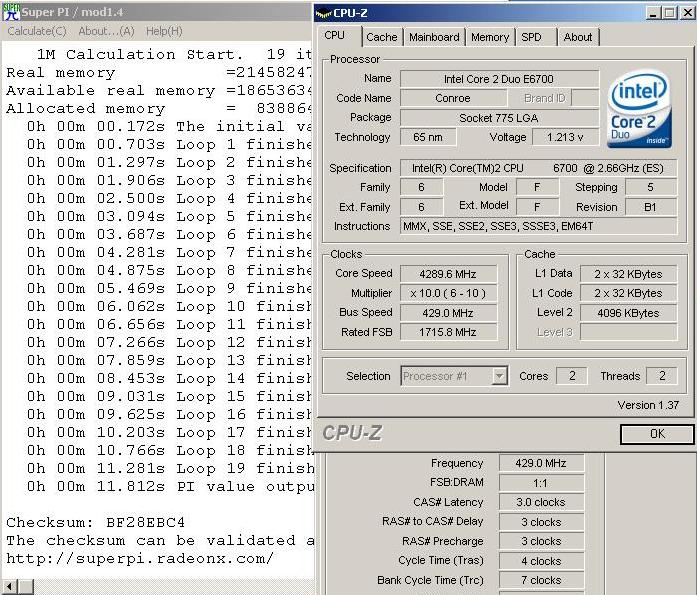Maximize the CPU-Z window

click(669, 12)
